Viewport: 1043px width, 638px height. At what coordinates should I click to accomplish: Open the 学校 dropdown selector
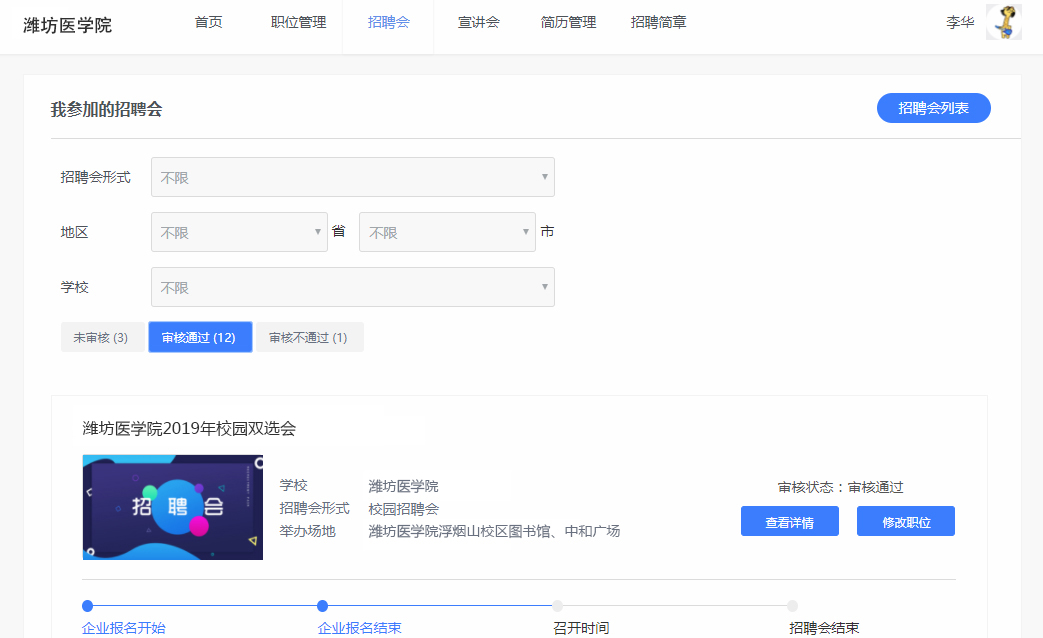(352, 287)
